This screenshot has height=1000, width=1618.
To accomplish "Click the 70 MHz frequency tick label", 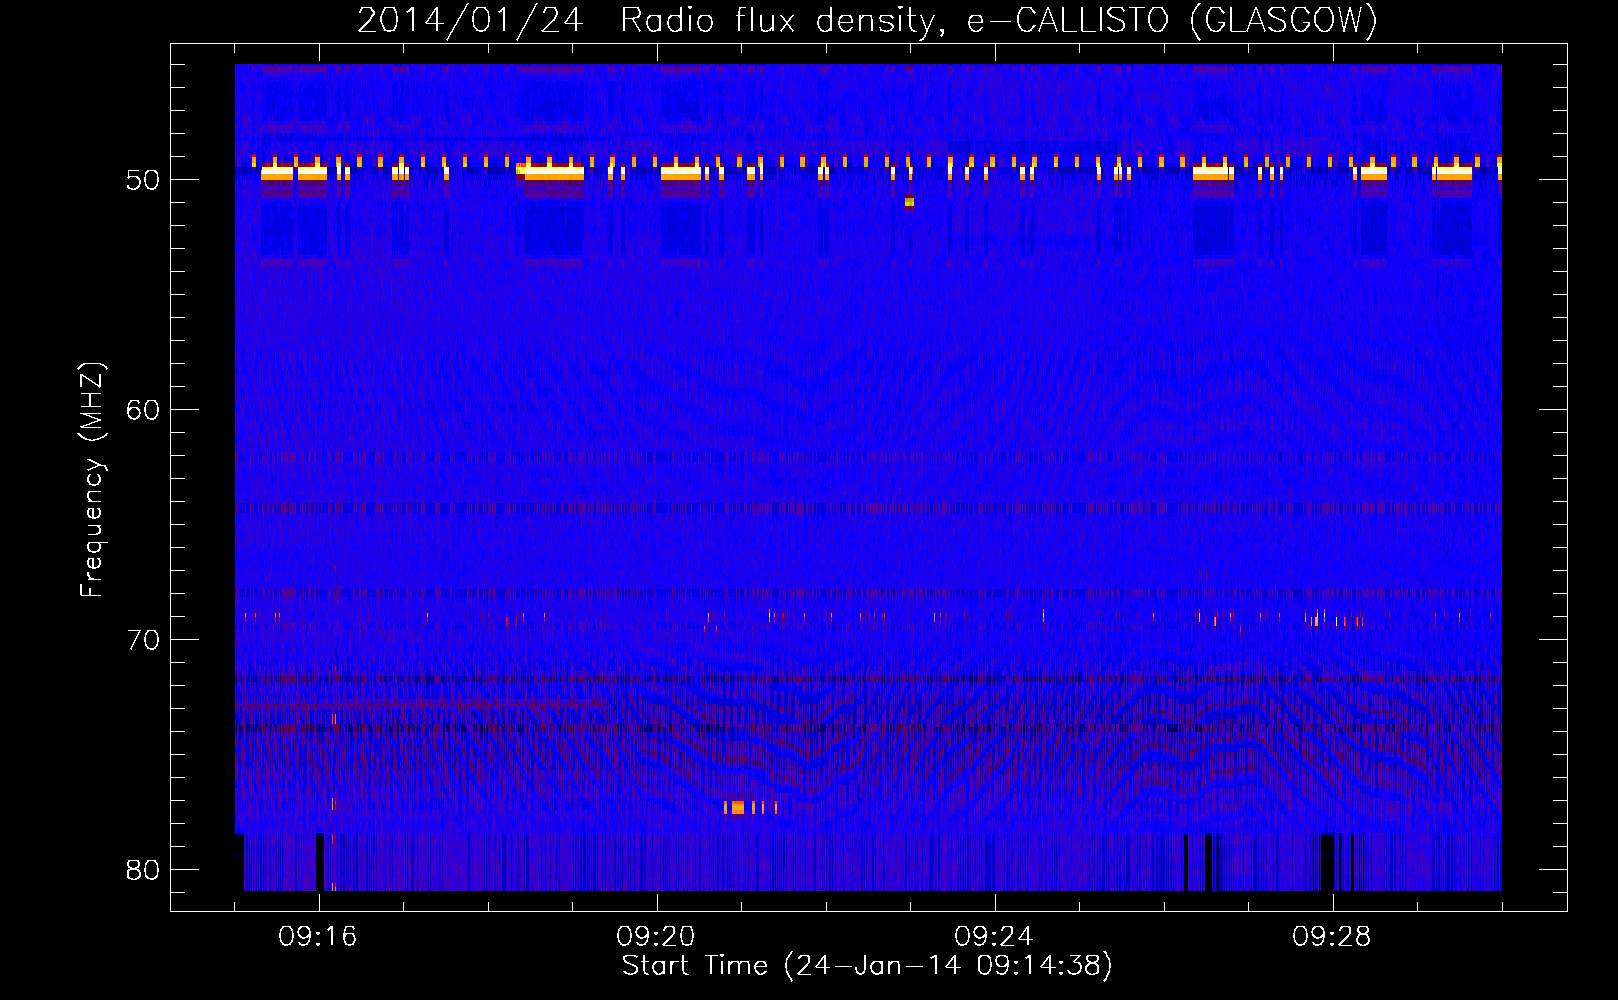I will click(x=143, y=640).
